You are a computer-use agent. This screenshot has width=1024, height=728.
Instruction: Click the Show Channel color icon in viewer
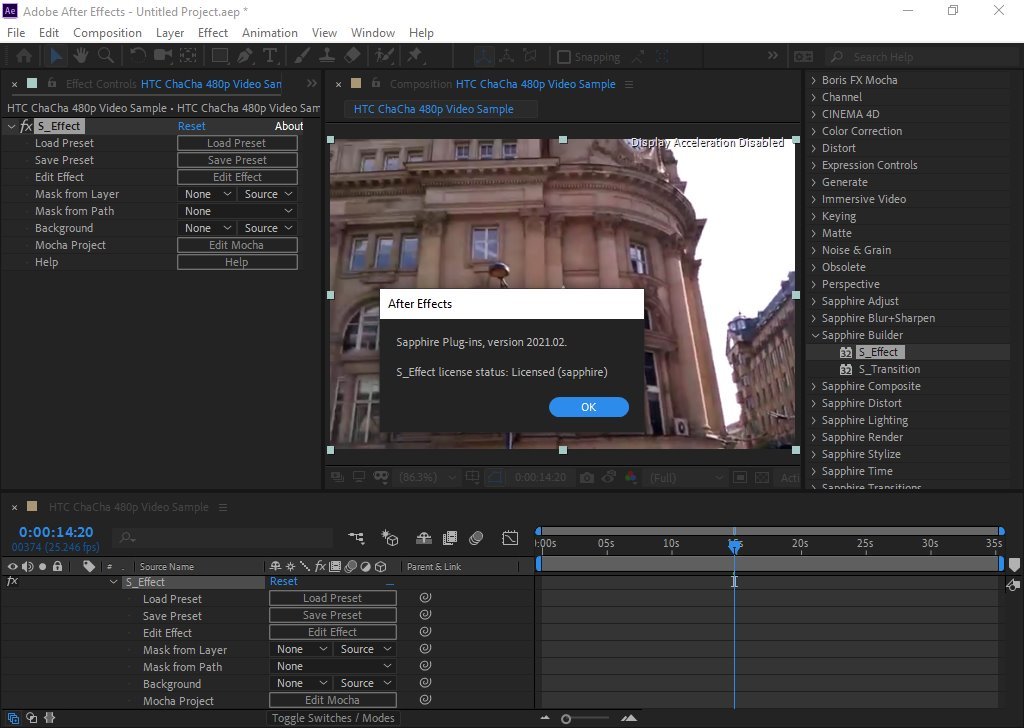click(630, 477)
